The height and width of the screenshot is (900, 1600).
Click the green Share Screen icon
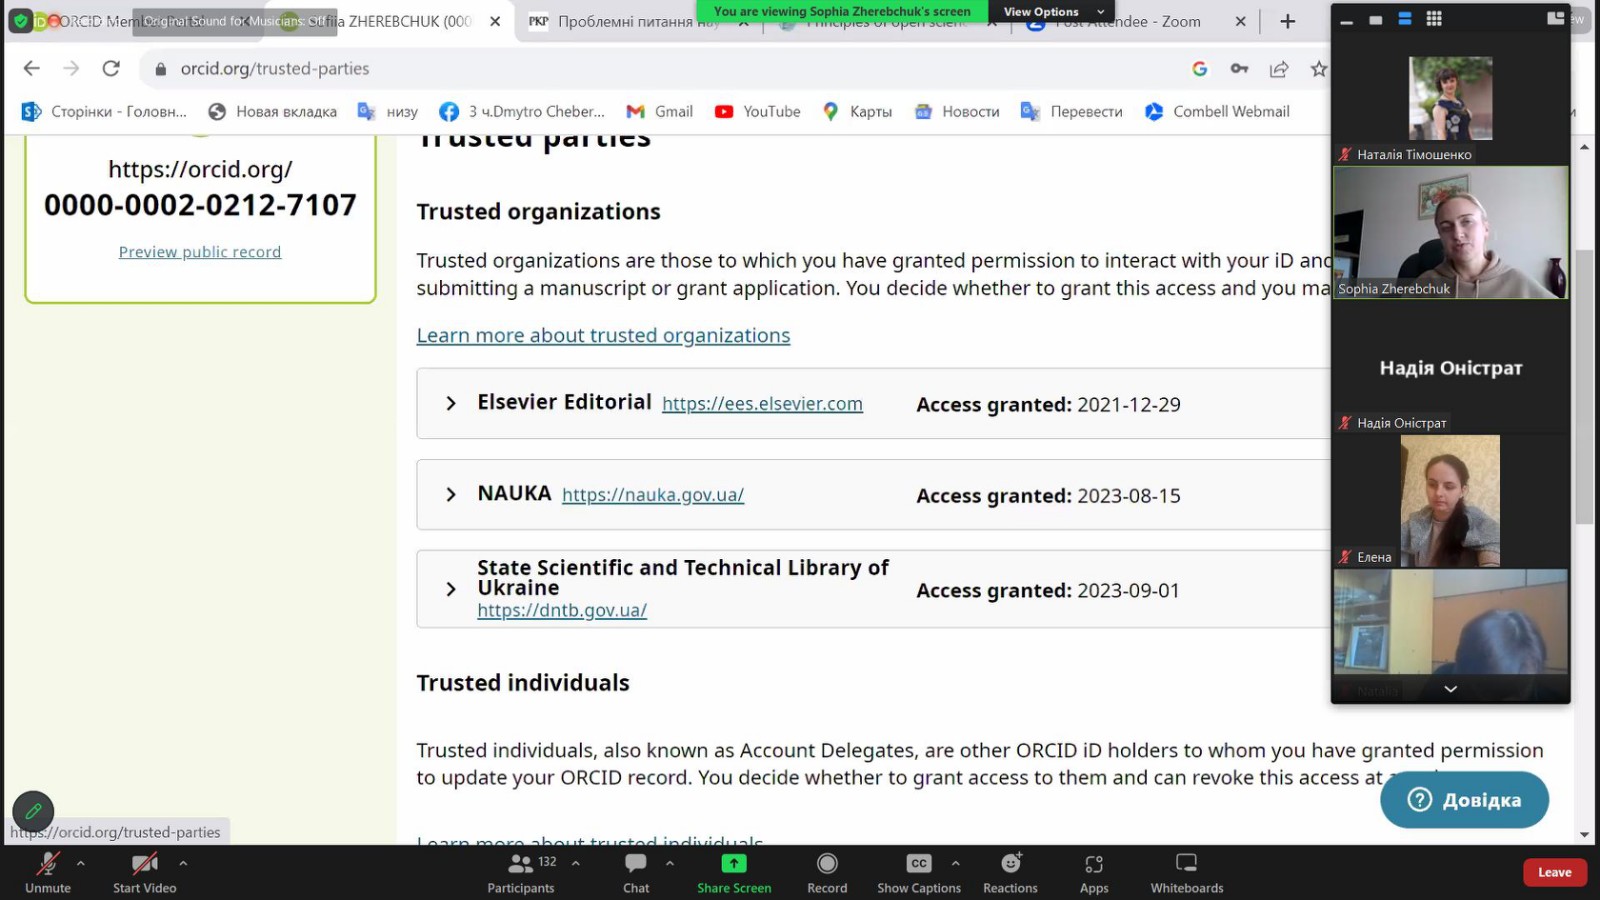click(734, 863)
